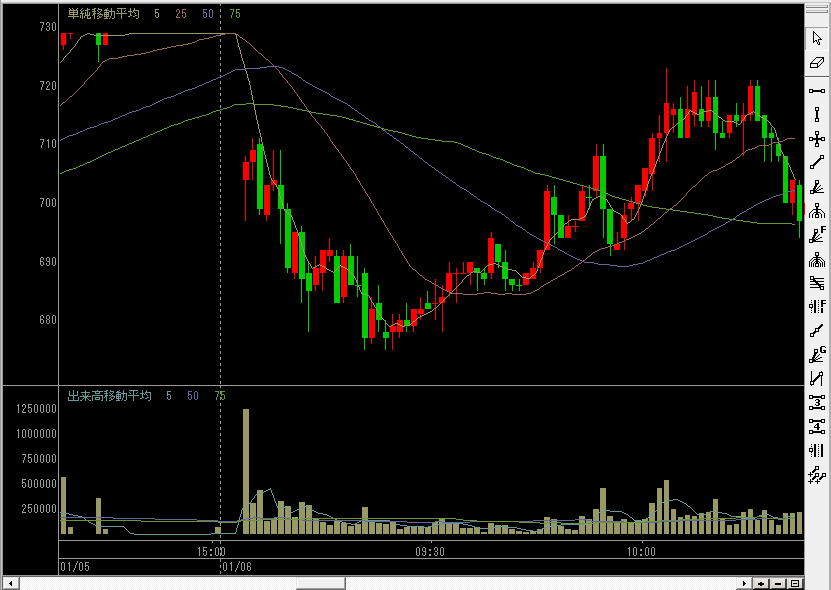Click the 720 price axis label
Screen dimensions: 831x590
coord(48,86)
